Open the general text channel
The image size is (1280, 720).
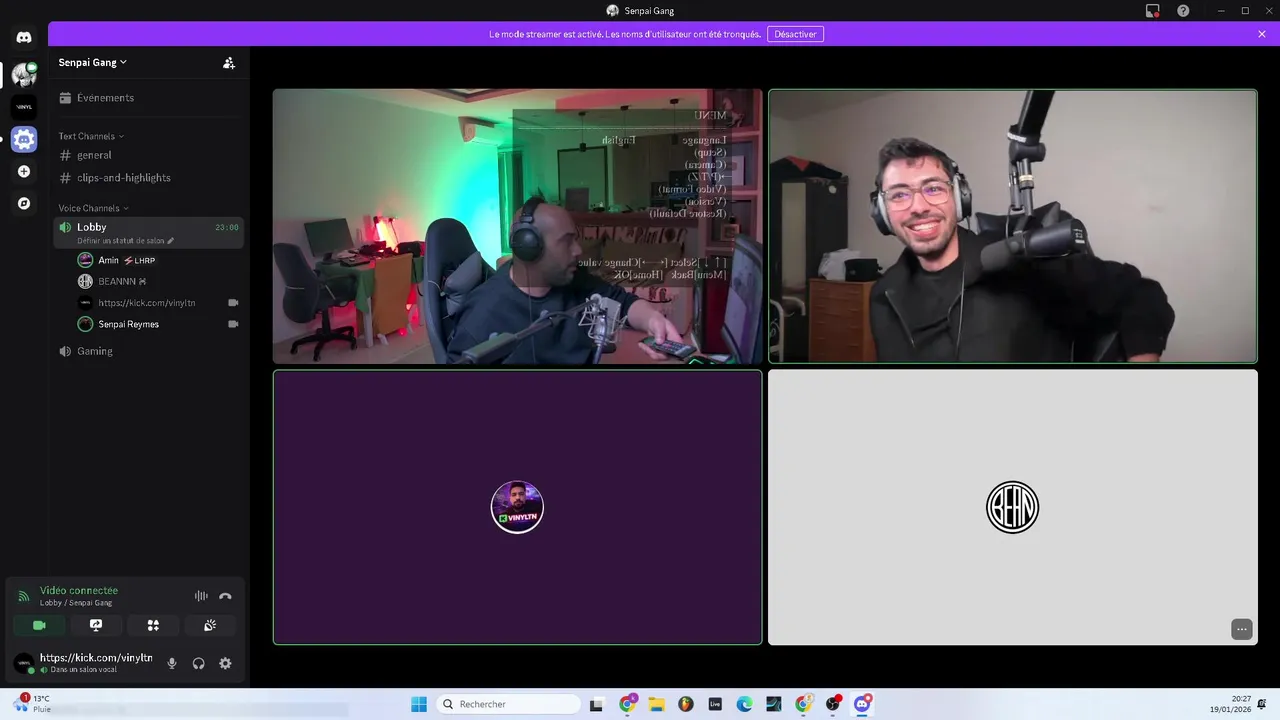(x=148, y=155)
